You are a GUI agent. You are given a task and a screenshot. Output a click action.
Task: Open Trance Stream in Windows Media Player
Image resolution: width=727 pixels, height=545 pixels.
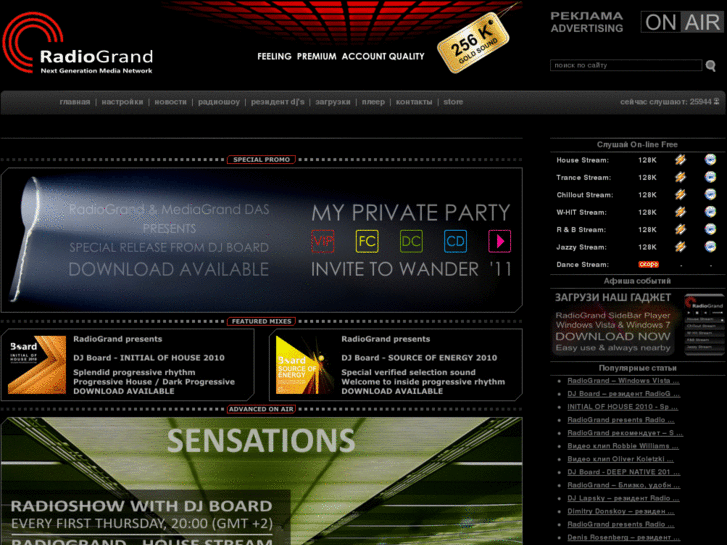pos(710,177)
